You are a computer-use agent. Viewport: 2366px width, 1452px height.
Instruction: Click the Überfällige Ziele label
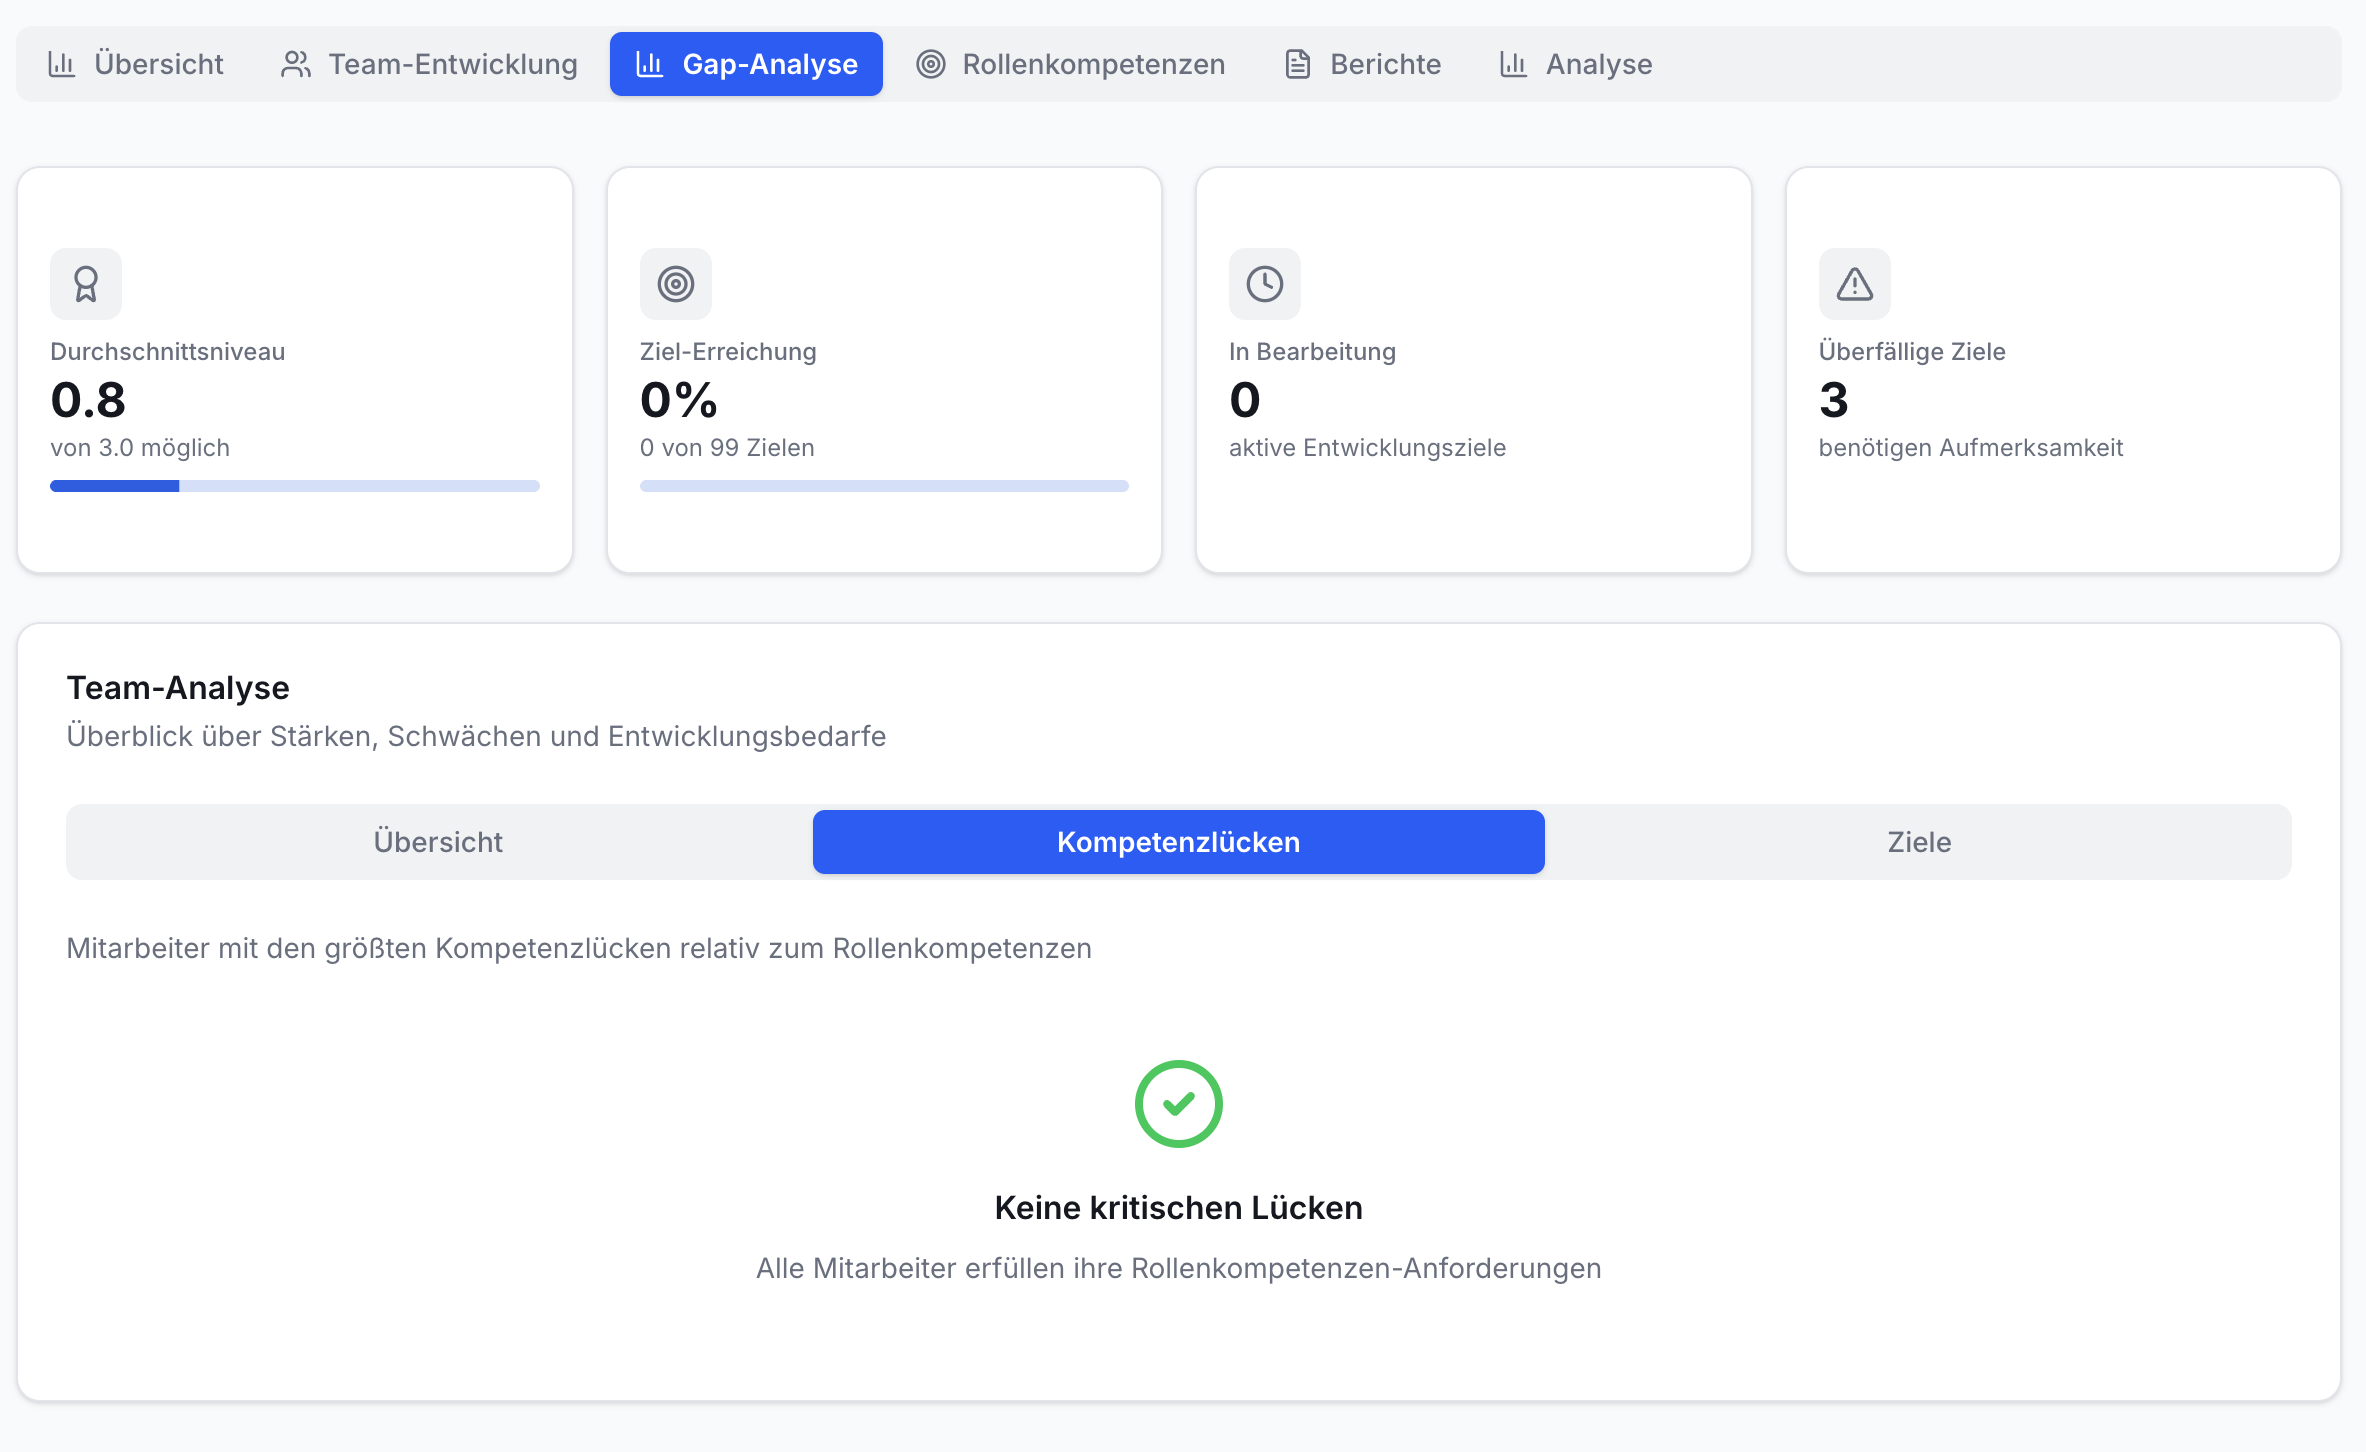click(x=1912, y=352)
